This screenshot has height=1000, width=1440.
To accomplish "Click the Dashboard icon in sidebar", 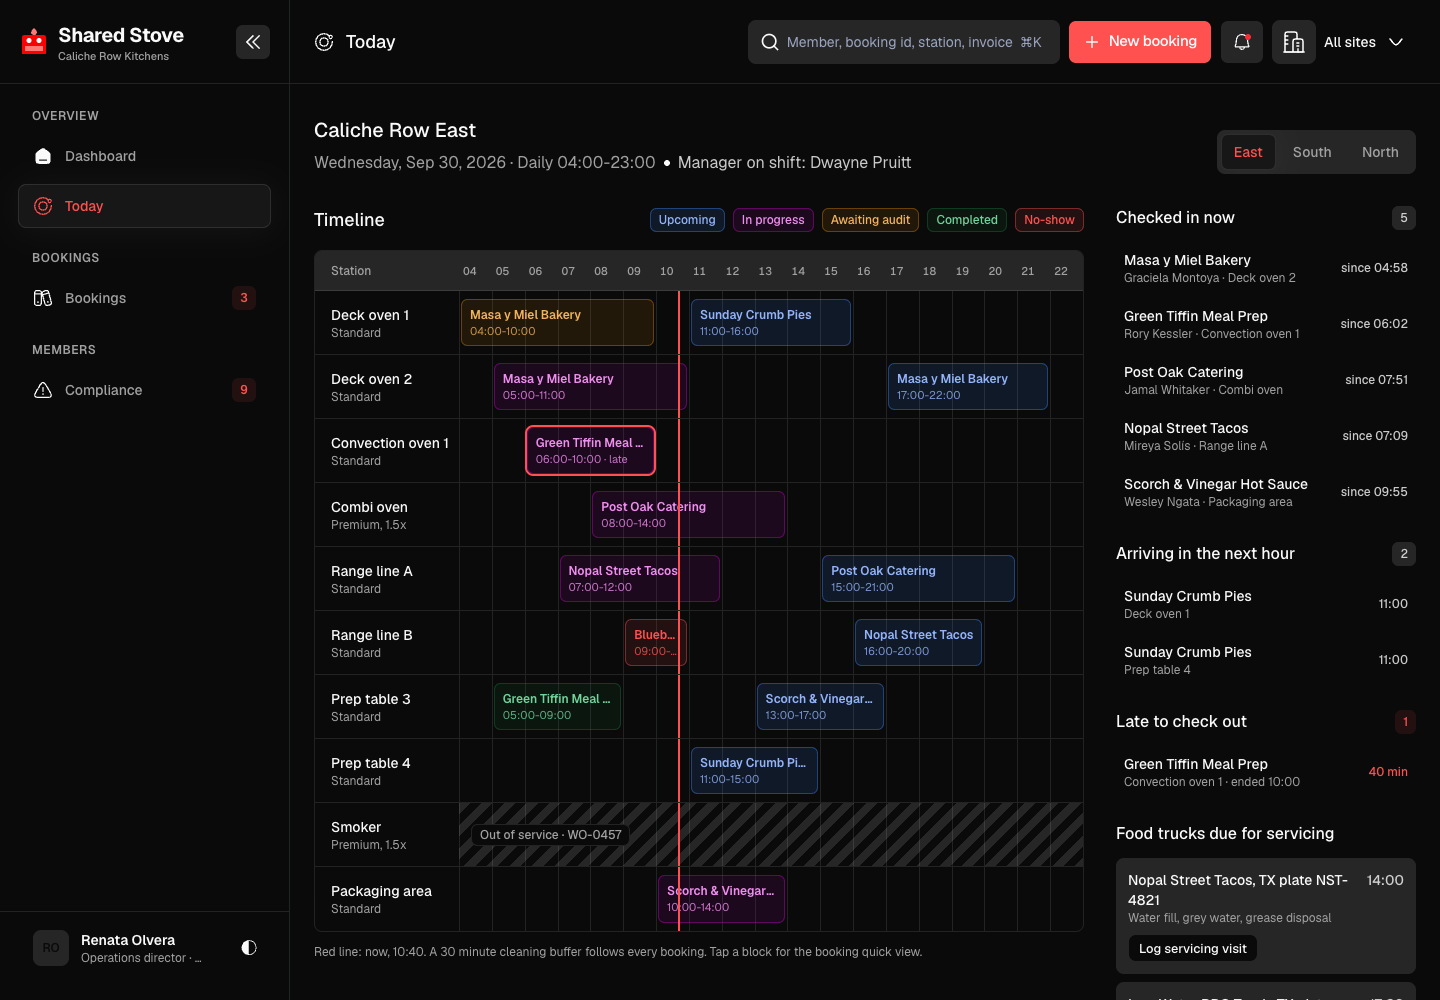I will [43, 156].
